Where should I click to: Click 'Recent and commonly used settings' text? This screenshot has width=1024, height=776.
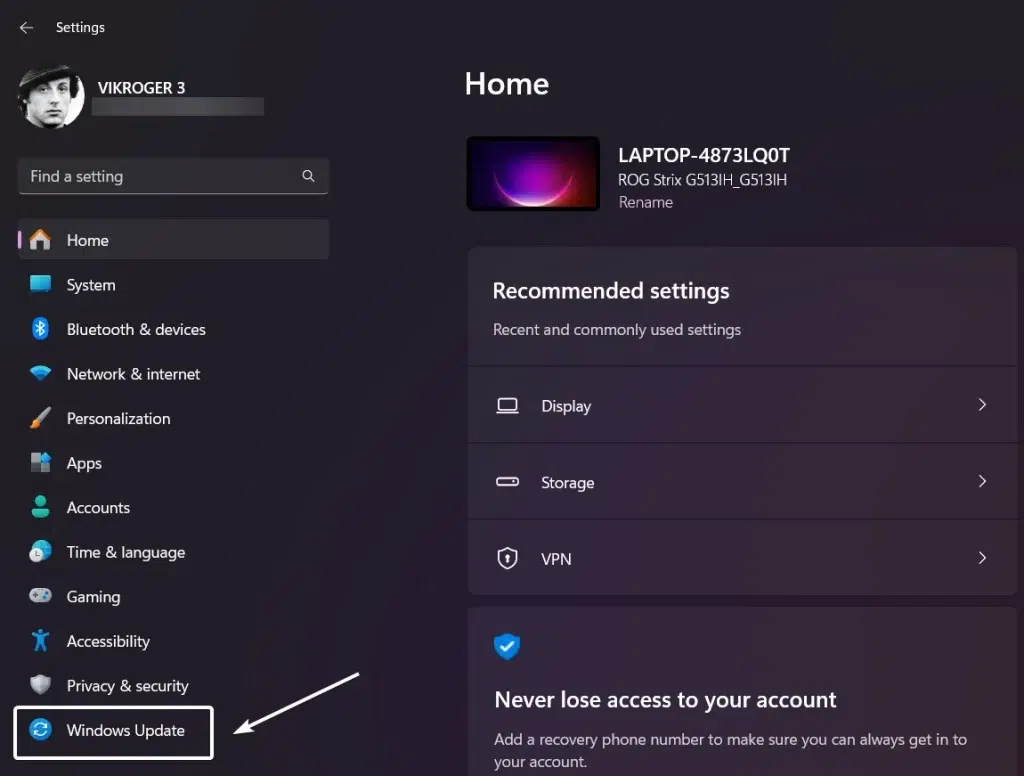pos(616,330)
